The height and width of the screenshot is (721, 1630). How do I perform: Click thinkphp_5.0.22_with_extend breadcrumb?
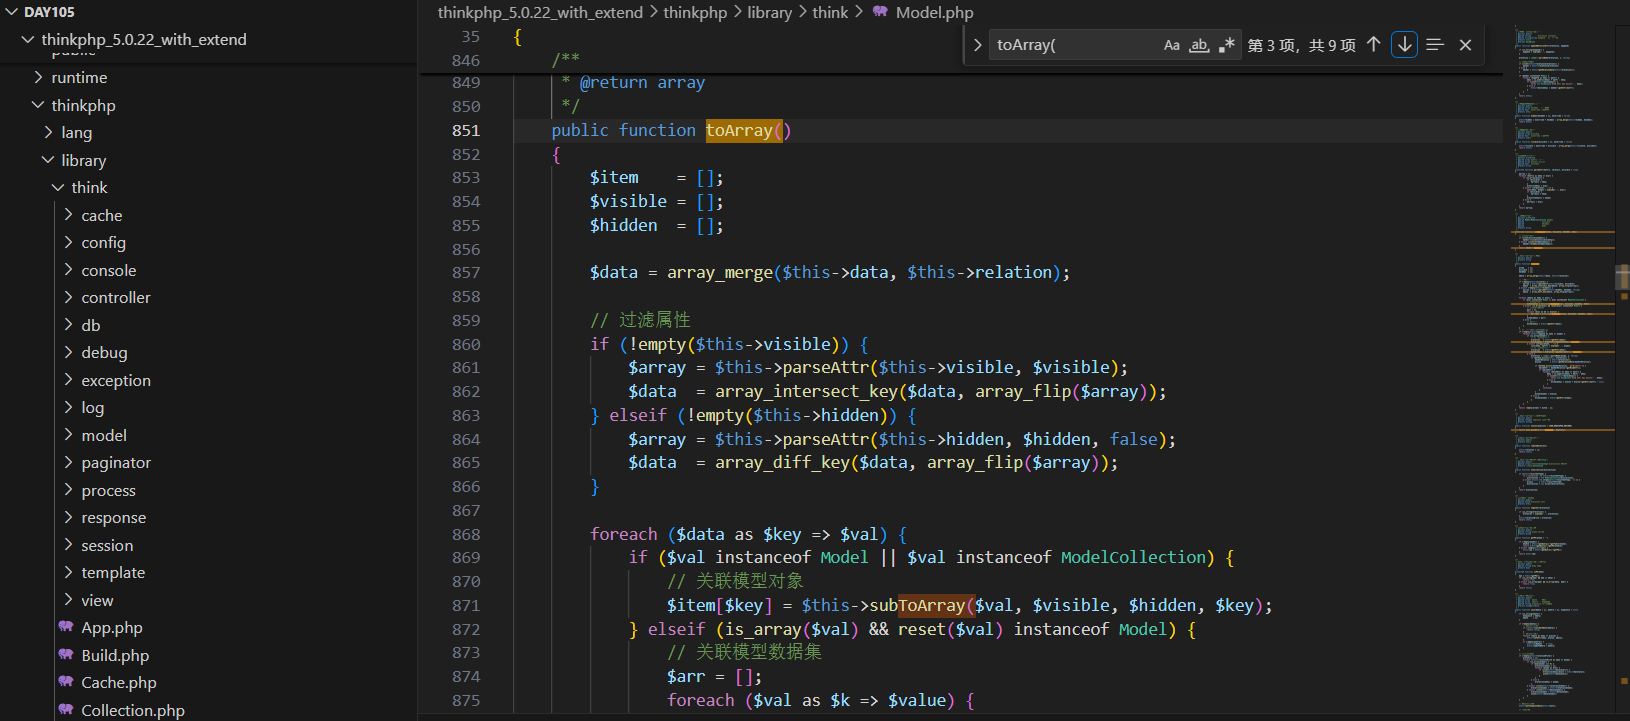click(x=540, y=13)
